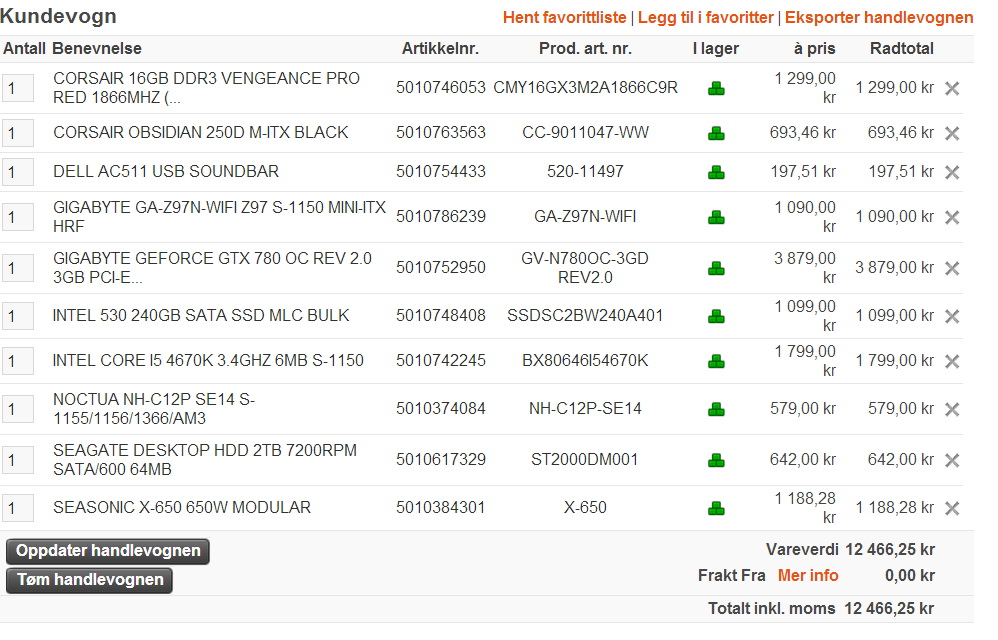Remove CORSAIR OBSIDIAN 250D from cart
Screen dimensions: 998x640
(x=952, y=134)
